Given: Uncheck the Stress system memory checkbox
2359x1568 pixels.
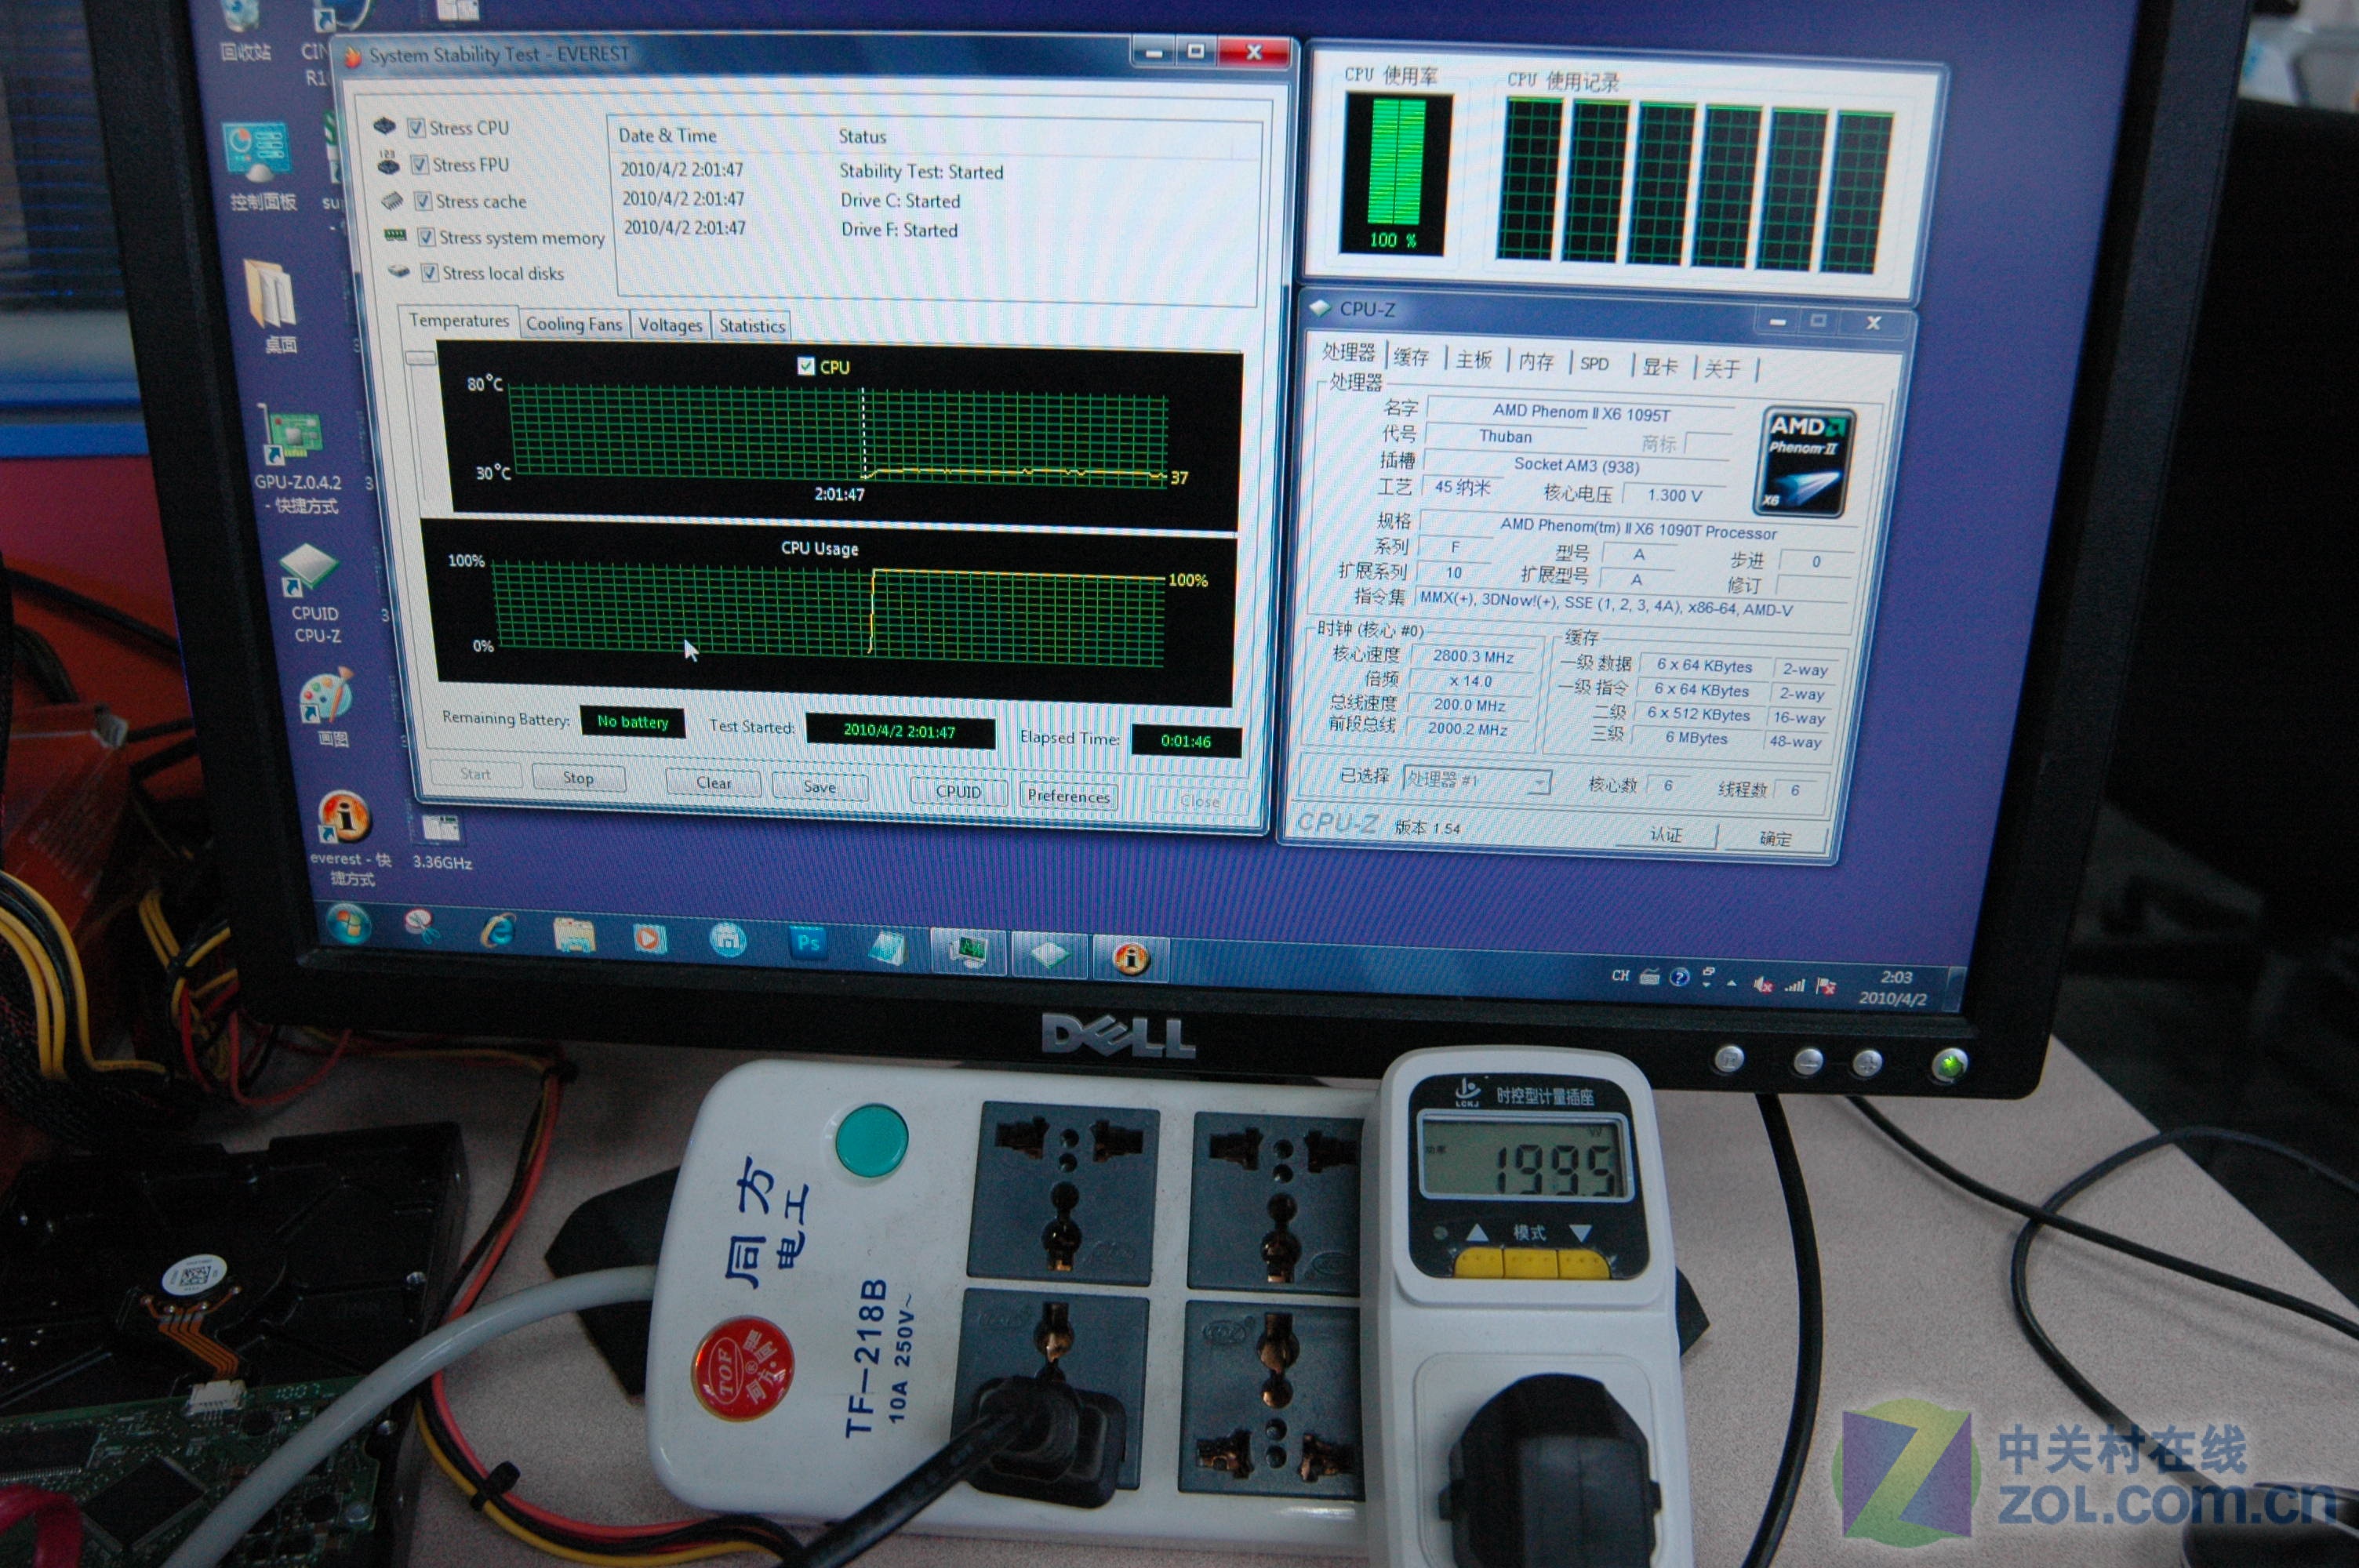Looking at the screenshot, I should click(426, 237).
